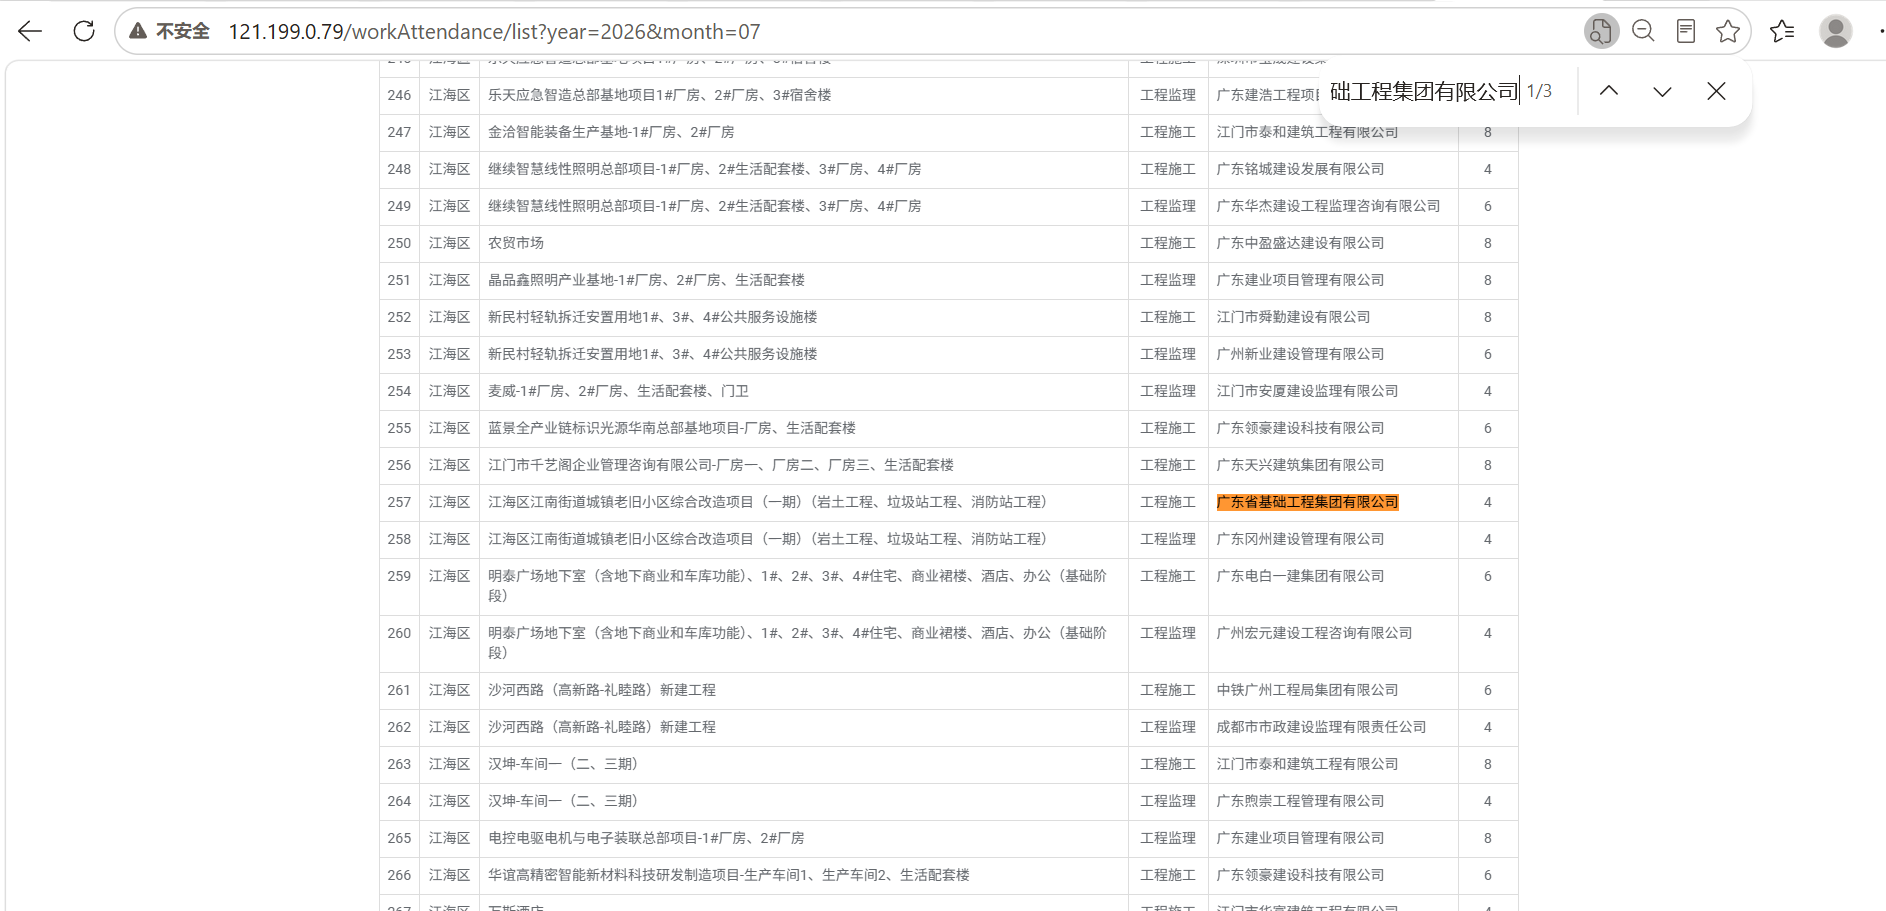Select 中铁广州工程局集团有限公司 in row 261
The image size is (1886, 911).
1307,690
